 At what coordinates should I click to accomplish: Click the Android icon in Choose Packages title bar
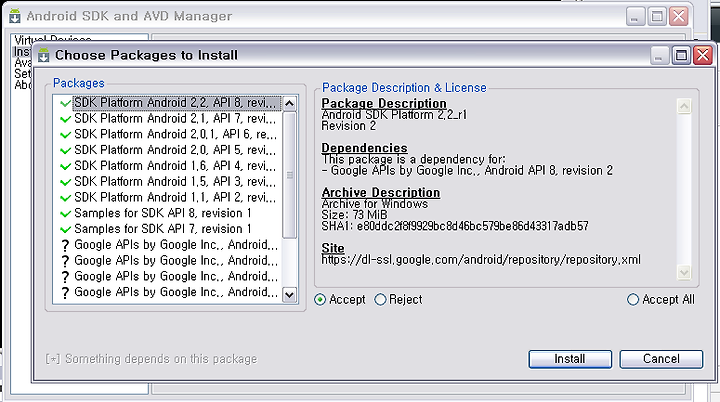point(44,55)
